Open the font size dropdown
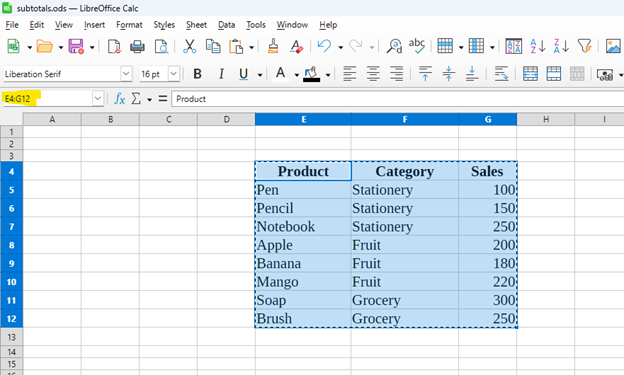Viewport: 624px width, 375px height. tap(174, 74)
